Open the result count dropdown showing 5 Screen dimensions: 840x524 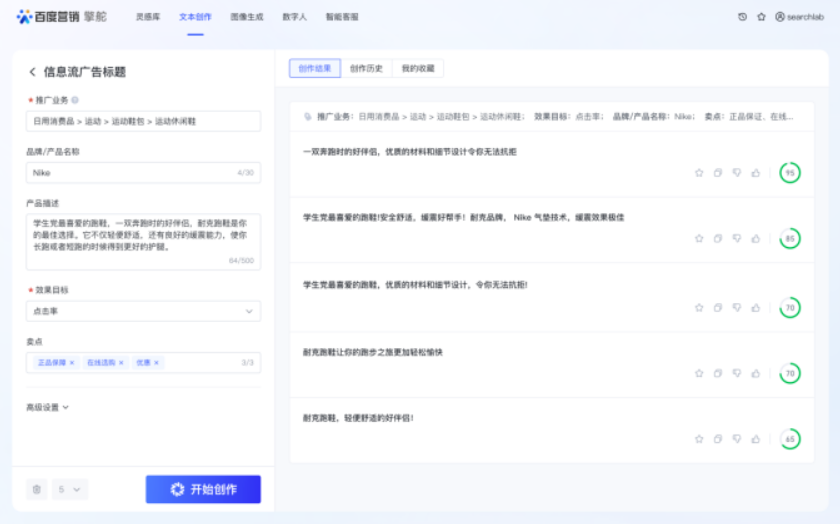point(72,489)
